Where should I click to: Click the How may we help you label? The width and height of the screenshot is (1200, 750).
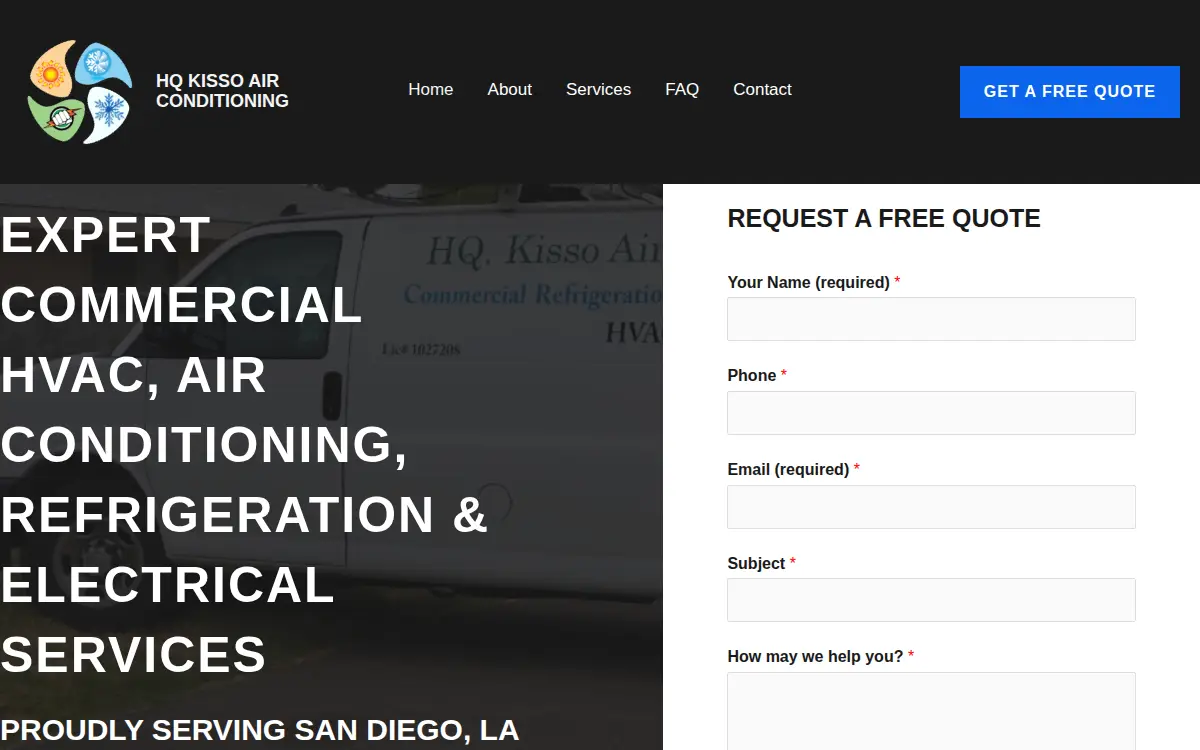[820, 656]
